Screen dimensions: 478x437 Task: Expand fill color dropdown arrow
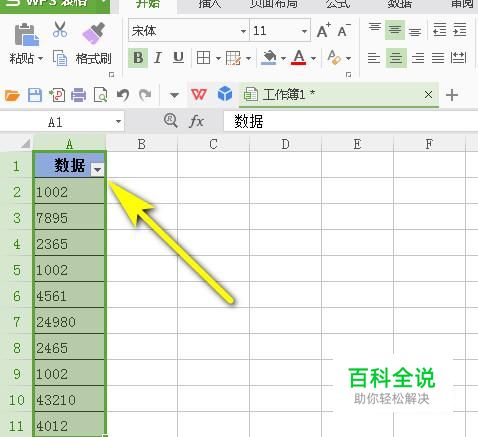pyautogui.click(x=283, y=59)
